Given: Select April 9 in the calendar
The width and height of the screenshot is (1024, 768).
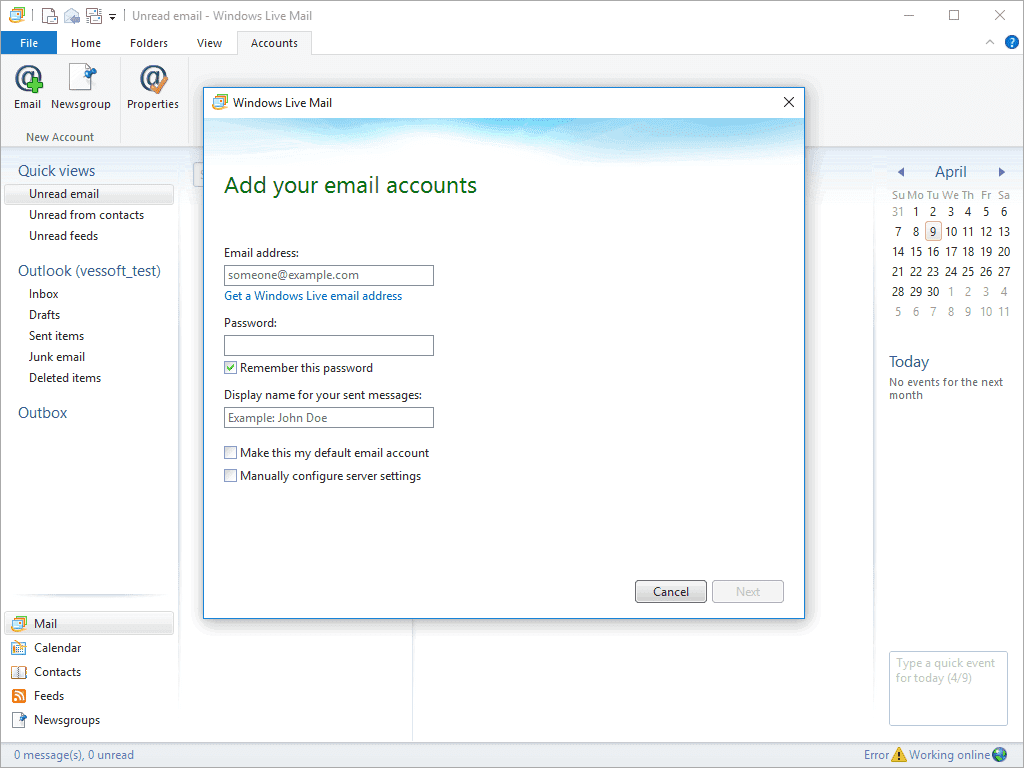Looking at the screenshot, I should 933,231.
